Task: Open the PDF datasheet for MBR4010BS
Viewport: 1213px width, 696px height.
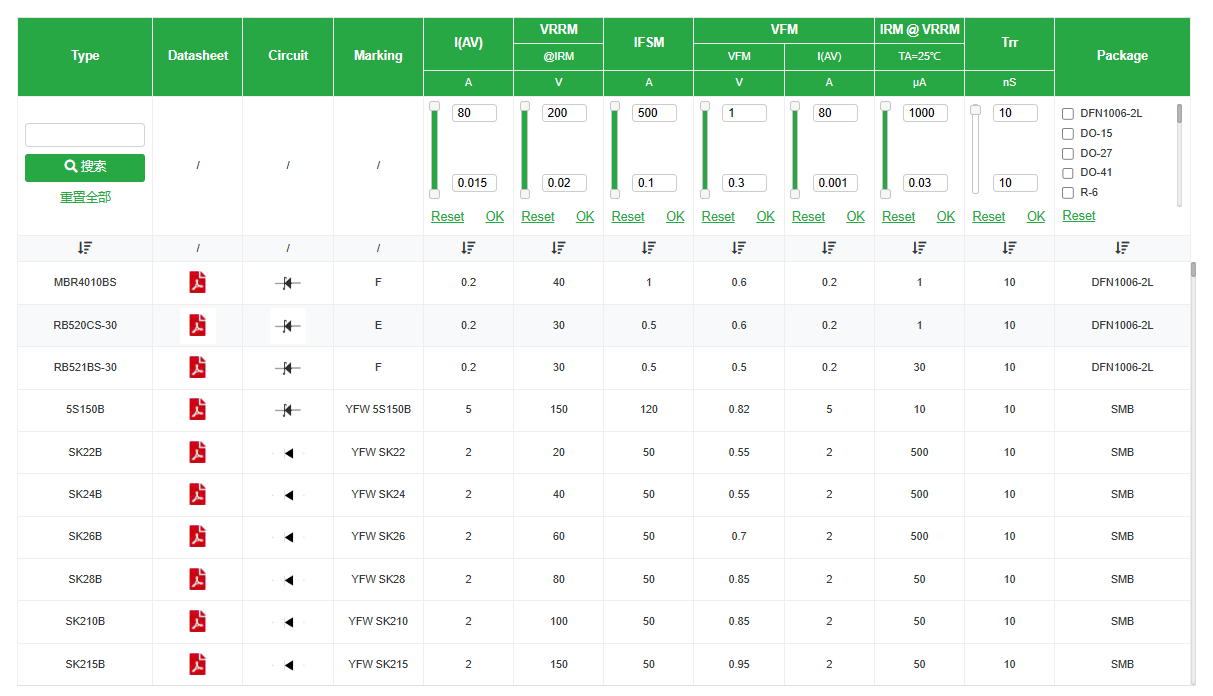Action: [197, 283]
